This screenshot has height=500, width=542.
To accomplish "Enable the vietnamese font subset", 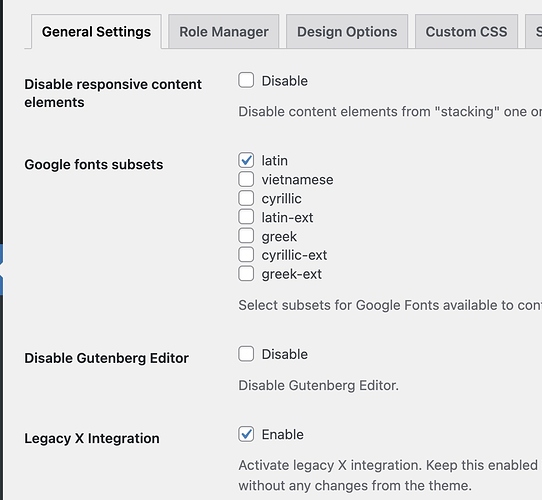I will pyautogui.click(x=246, y=179).
